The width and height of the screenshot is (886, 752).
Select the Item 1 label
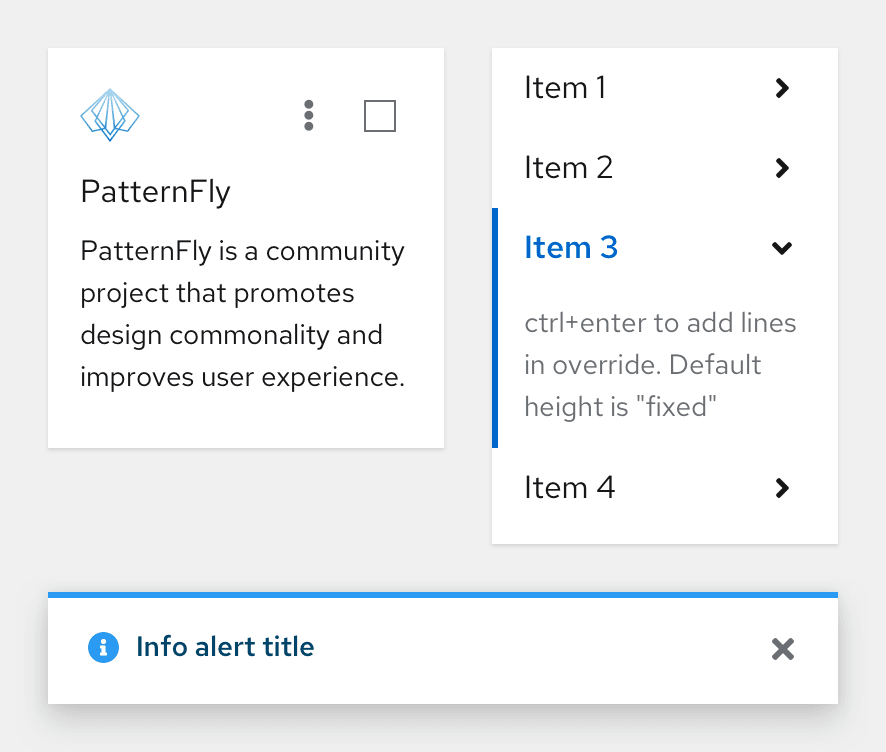[565, 88]
